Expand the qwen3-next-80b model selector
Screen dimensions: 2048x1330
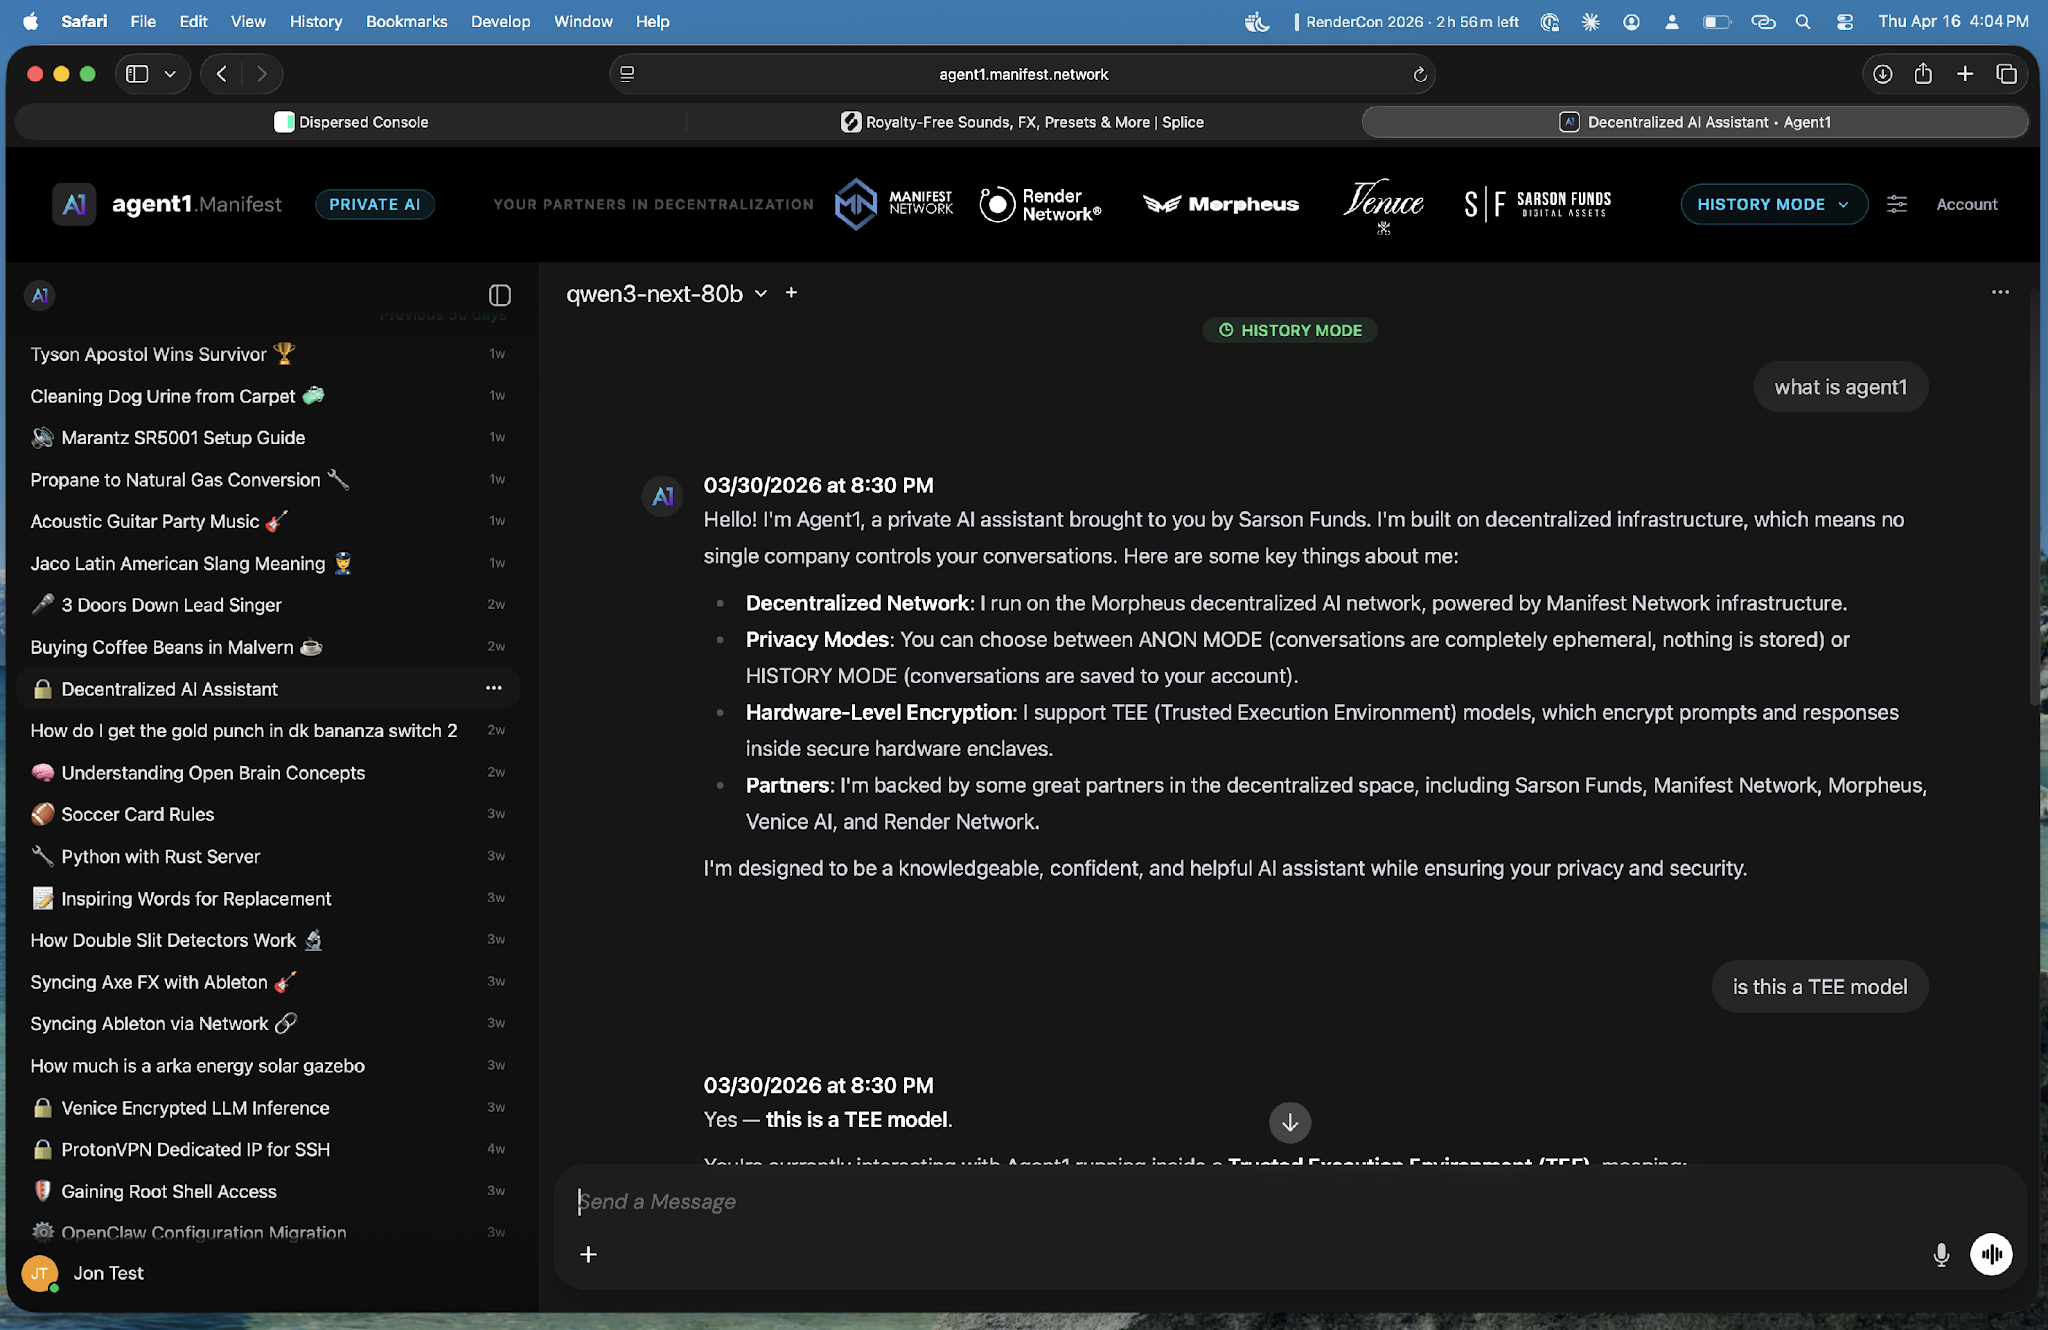pos(666,293)
